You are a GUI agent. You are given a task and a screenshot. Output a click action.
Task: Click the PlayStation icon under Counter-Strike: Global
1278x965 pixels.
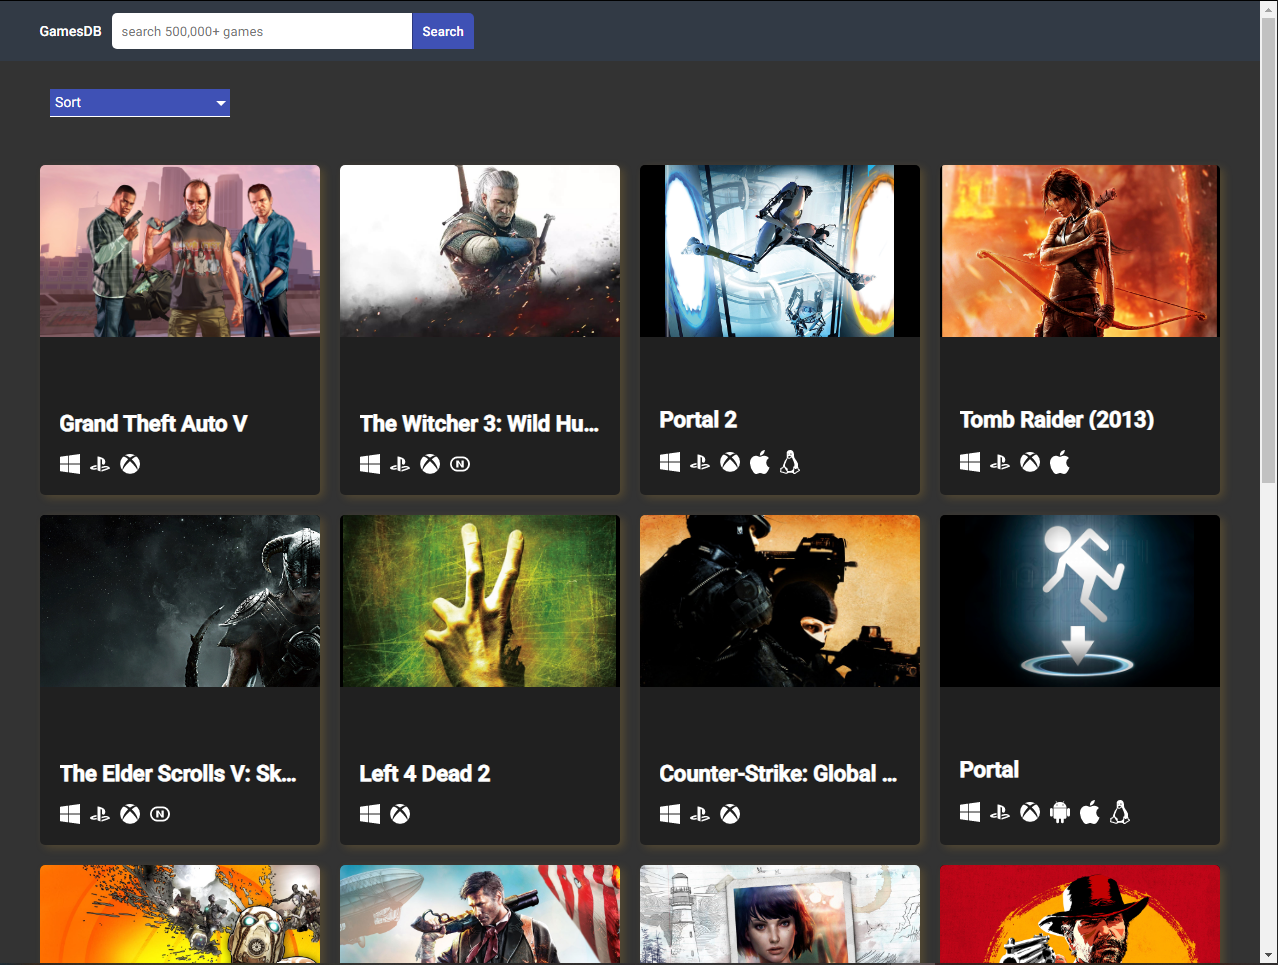(700, 814)
